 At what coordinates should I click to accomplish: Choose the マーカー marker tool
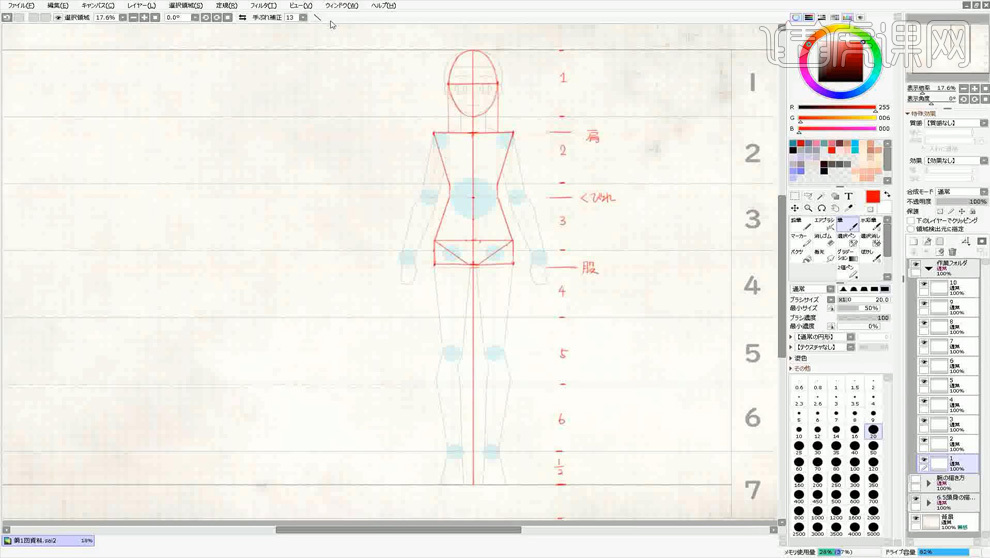[801, 240]
